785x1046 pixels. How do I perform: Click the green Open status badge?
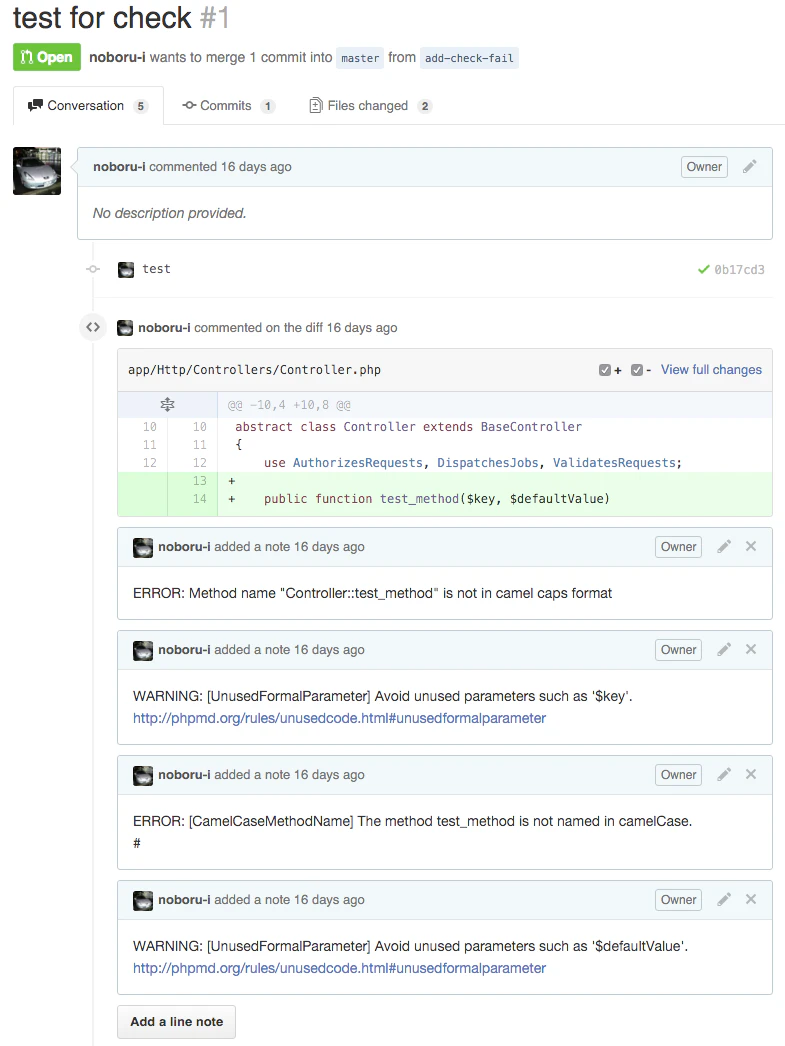47,57
